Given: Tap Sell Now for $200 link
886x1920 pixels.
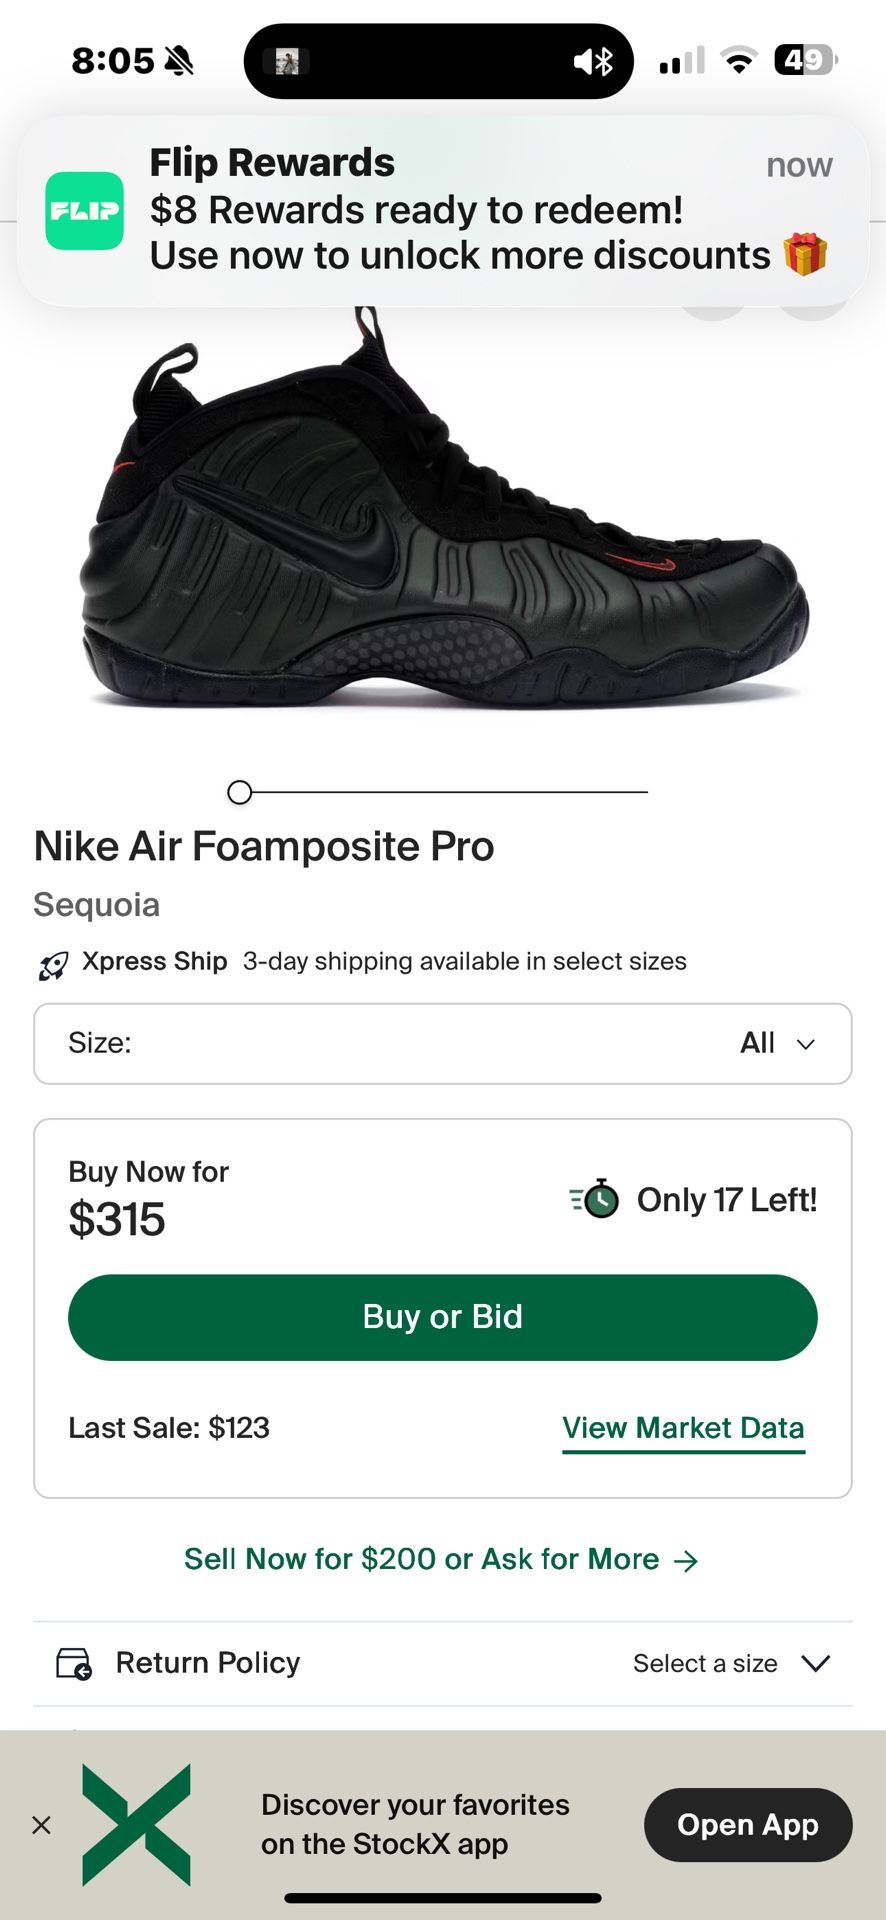Looking at the screenshot, I should click(x=421, y=1559).
